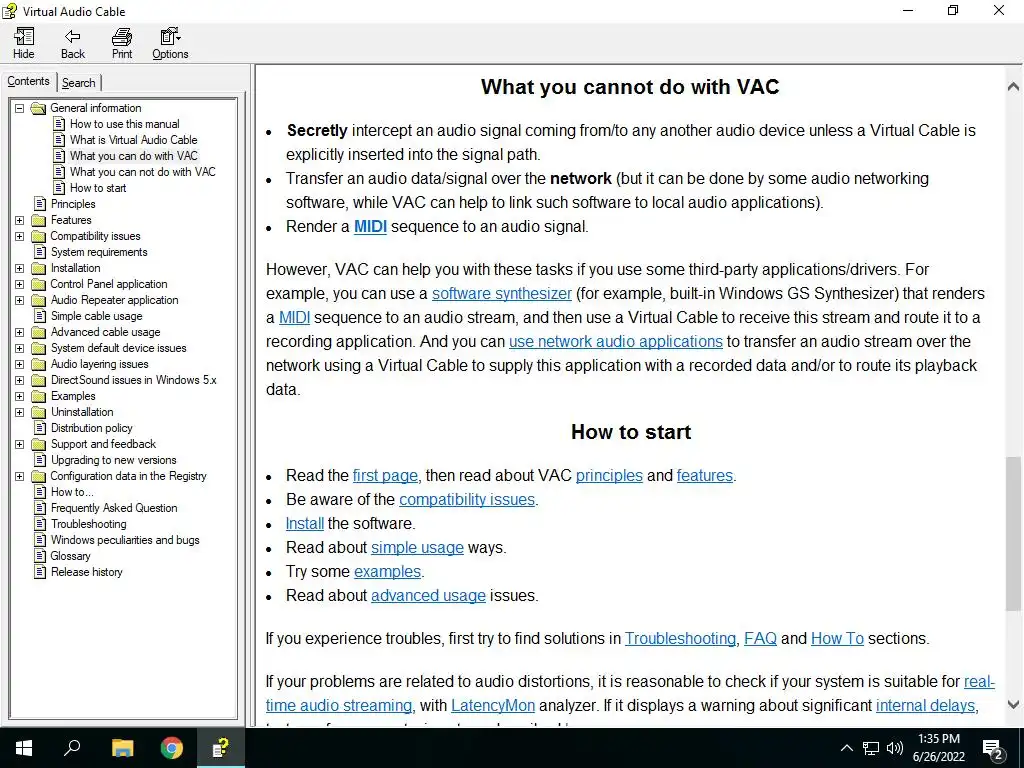Viewport: 1024px width, 768px height.
Task: Open taskbar search magnifier
Action: coord(72,748)
